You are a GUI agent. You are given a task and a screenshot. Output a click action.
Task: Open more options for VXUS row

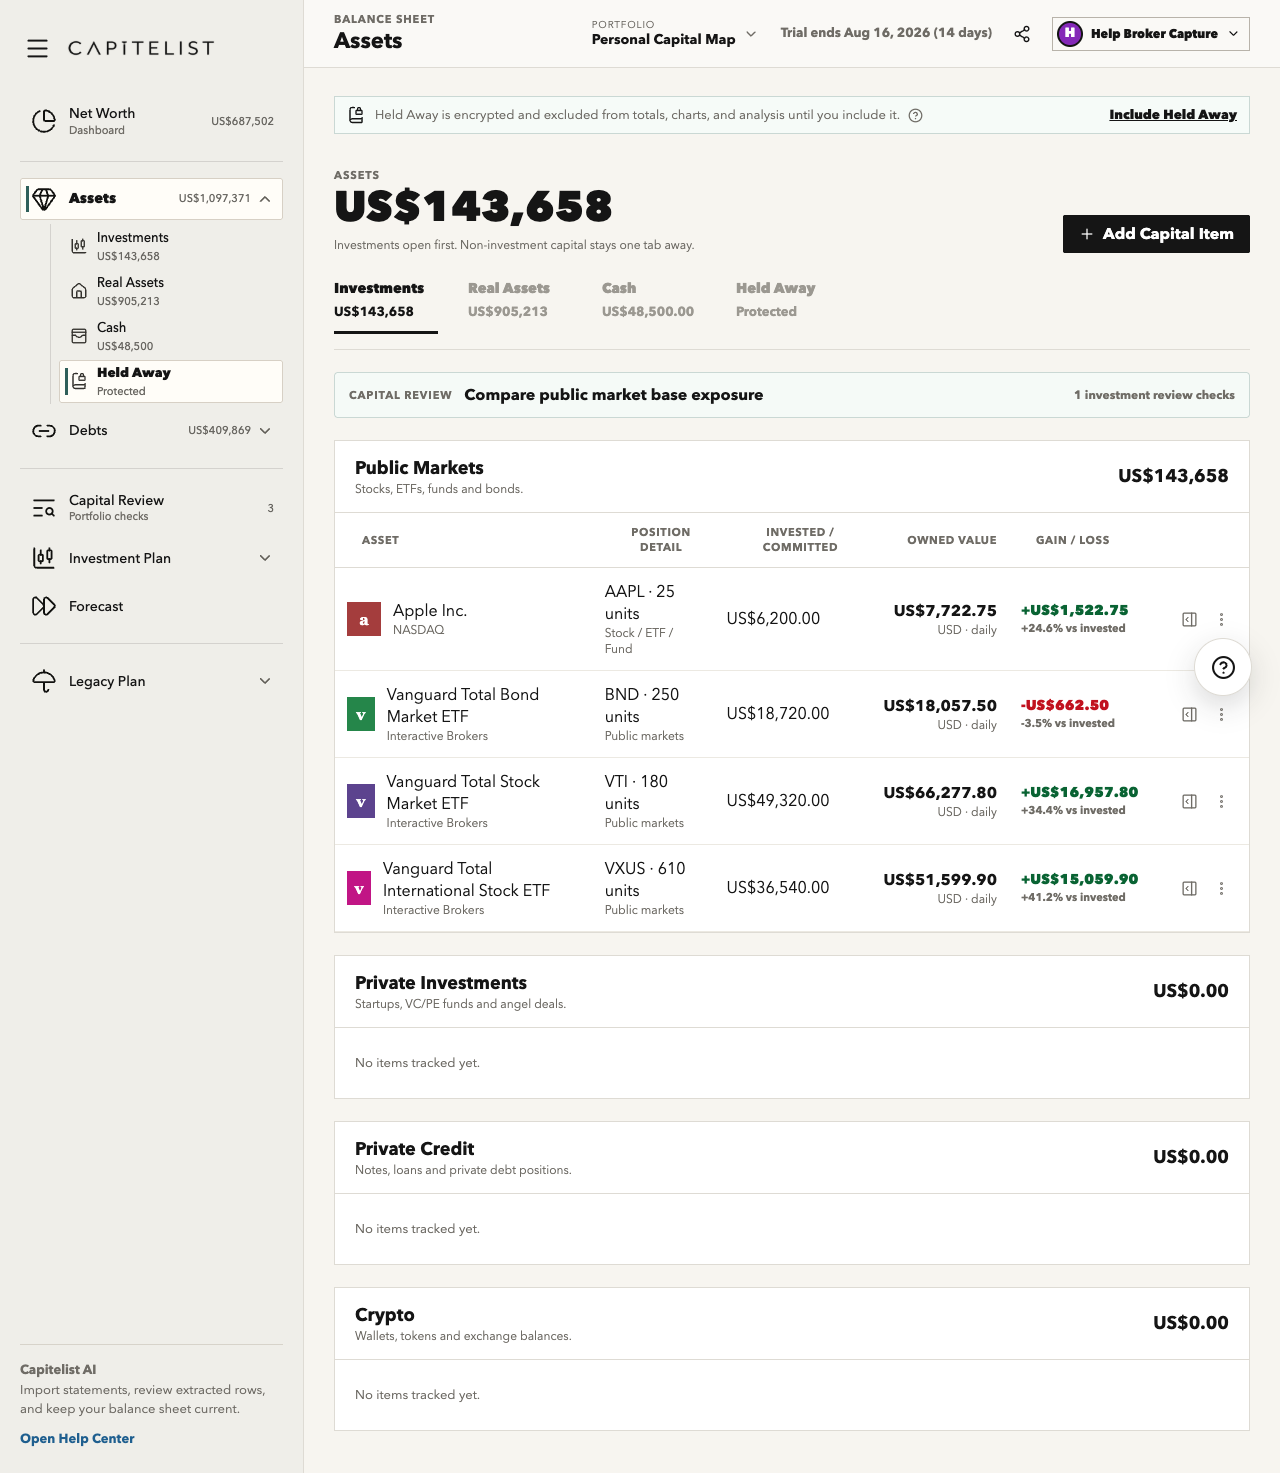1221,888
